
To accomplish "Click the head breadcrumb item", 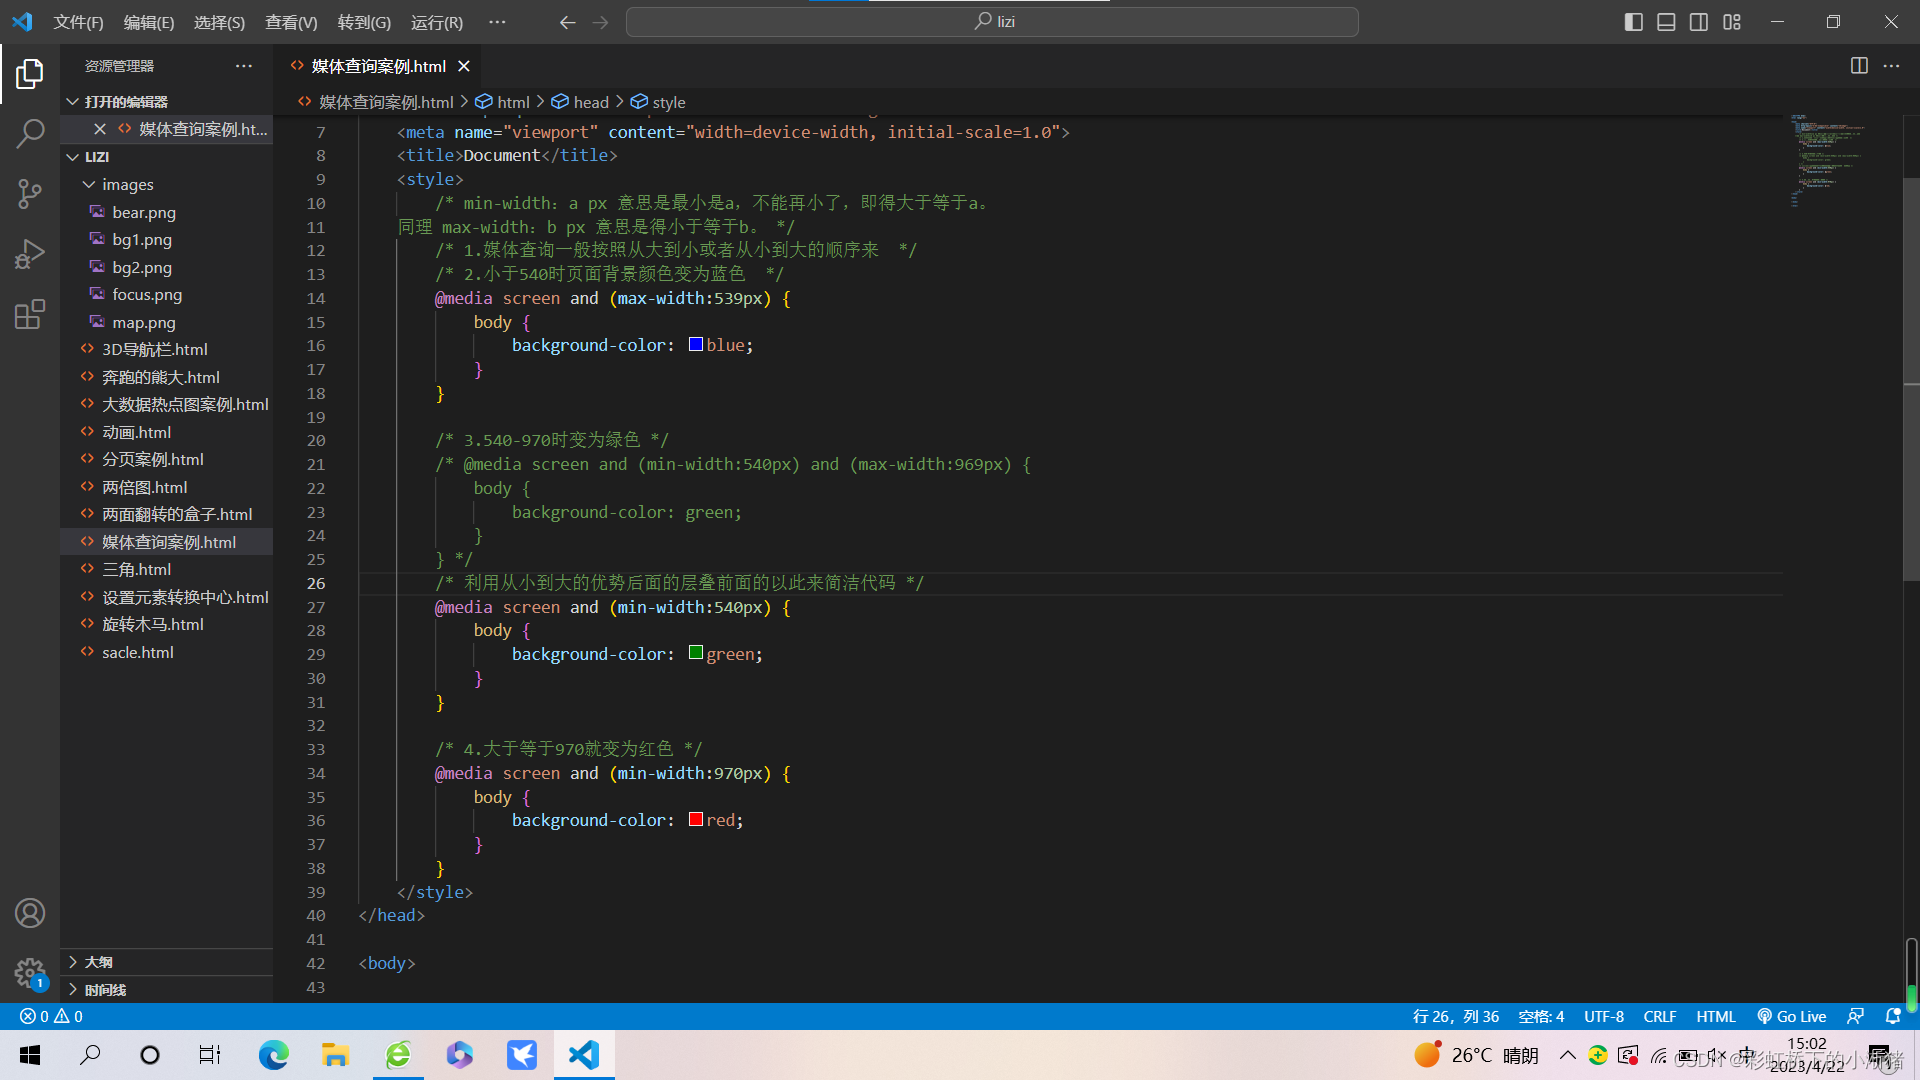I will pos(580,102).
